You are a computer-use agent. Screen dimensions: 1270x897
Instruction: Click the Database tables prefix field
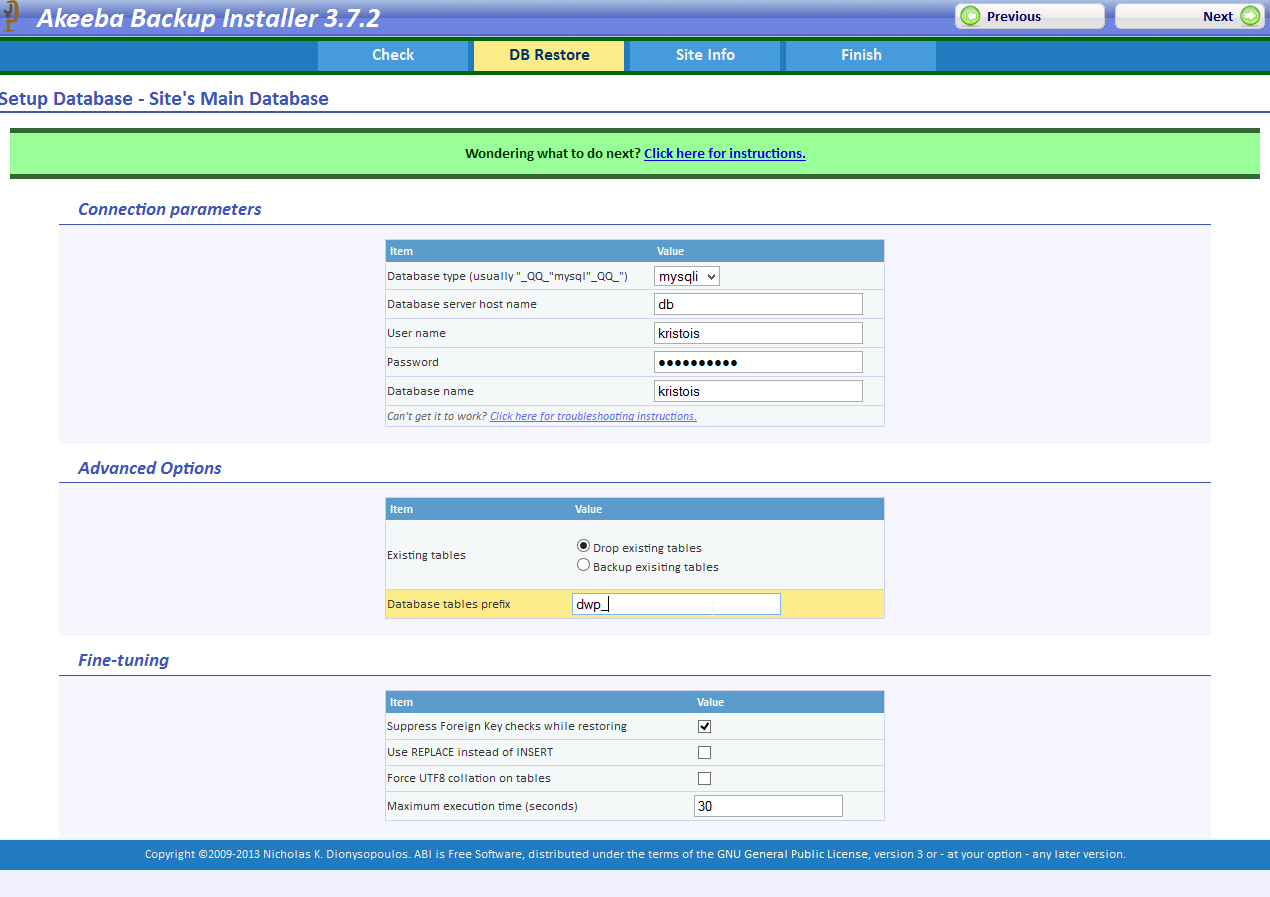pyautogui.click(x=676, y=604)
